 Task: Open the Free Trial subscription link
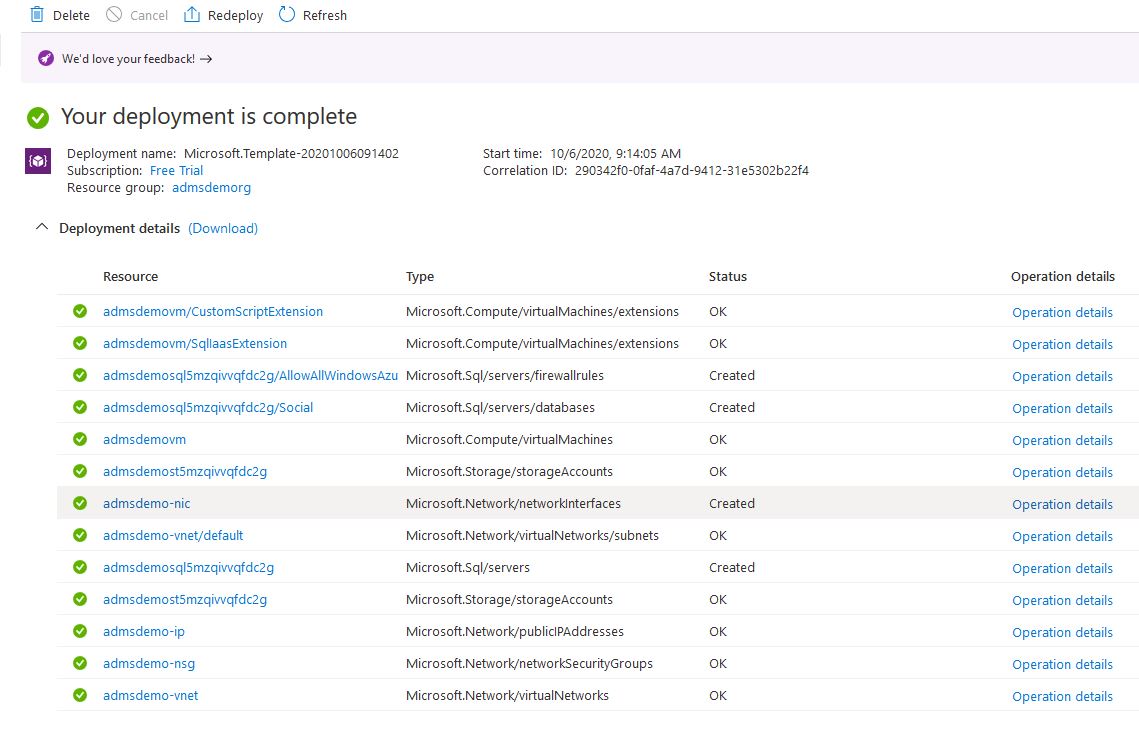click(177, 171)
